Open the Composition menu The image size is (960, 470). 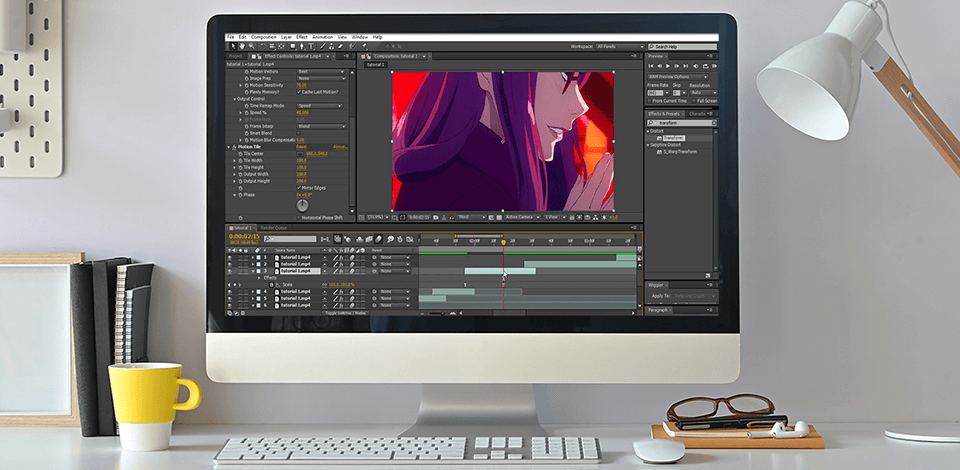coord(264,37)
